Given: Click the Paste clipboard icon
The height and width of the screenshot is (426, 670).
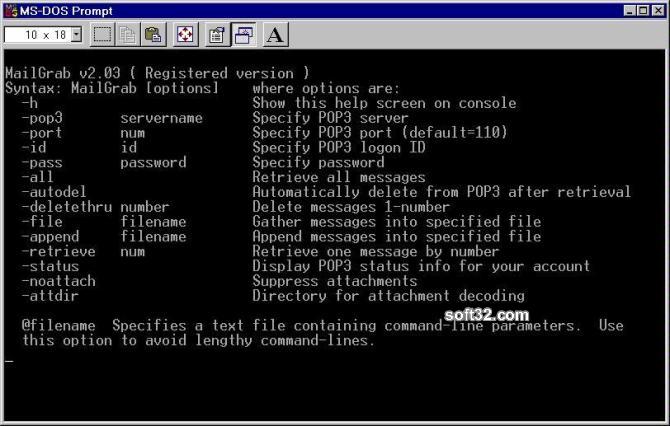Looking at the screenshot, I should (153, 35).
